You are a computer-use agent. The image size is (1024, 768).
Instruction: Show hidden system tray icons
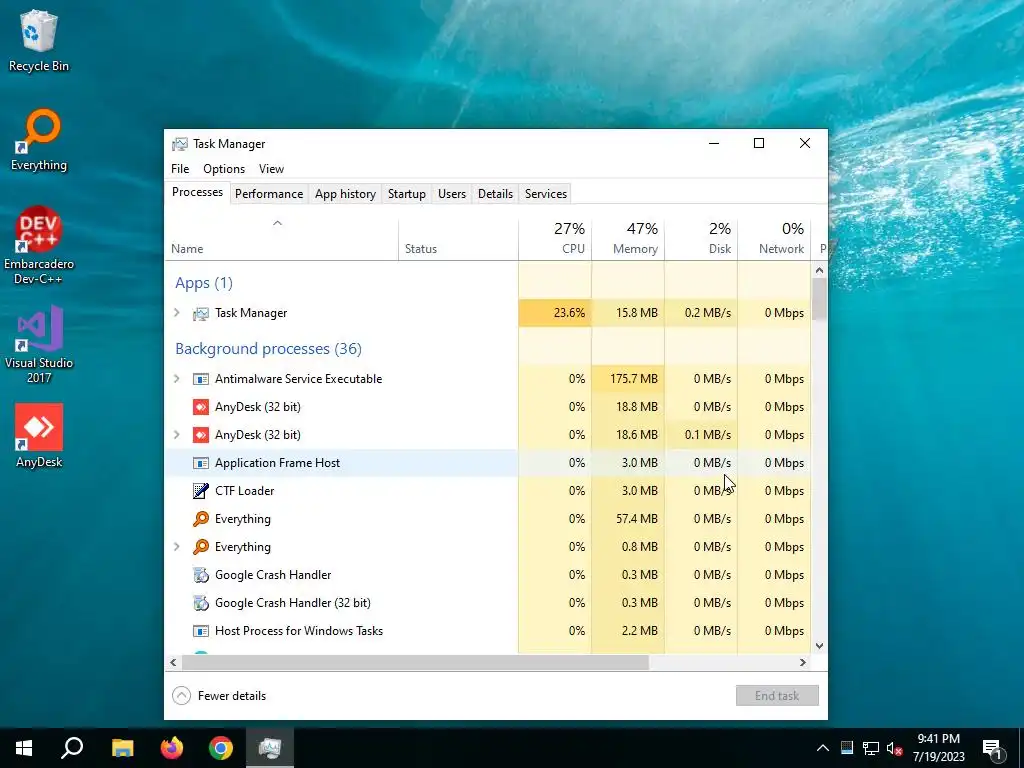click(823, 748)
